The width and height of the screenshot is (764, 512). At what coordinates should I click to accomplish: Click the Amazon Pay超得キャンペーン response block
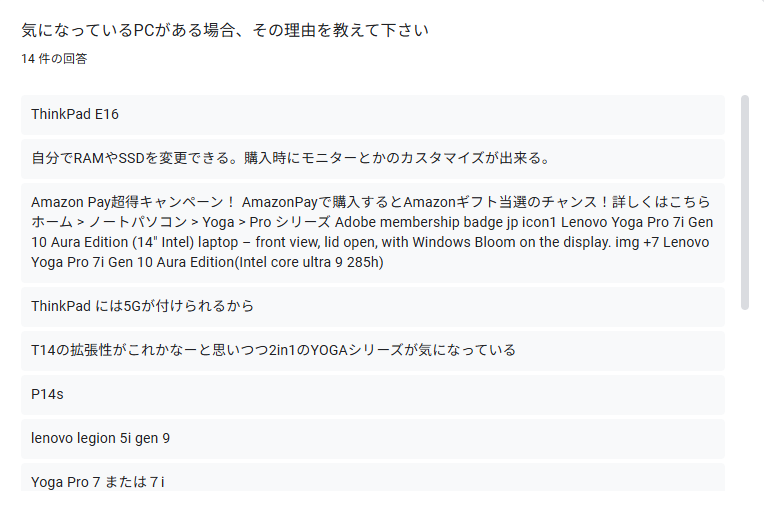tap(373, 232)
